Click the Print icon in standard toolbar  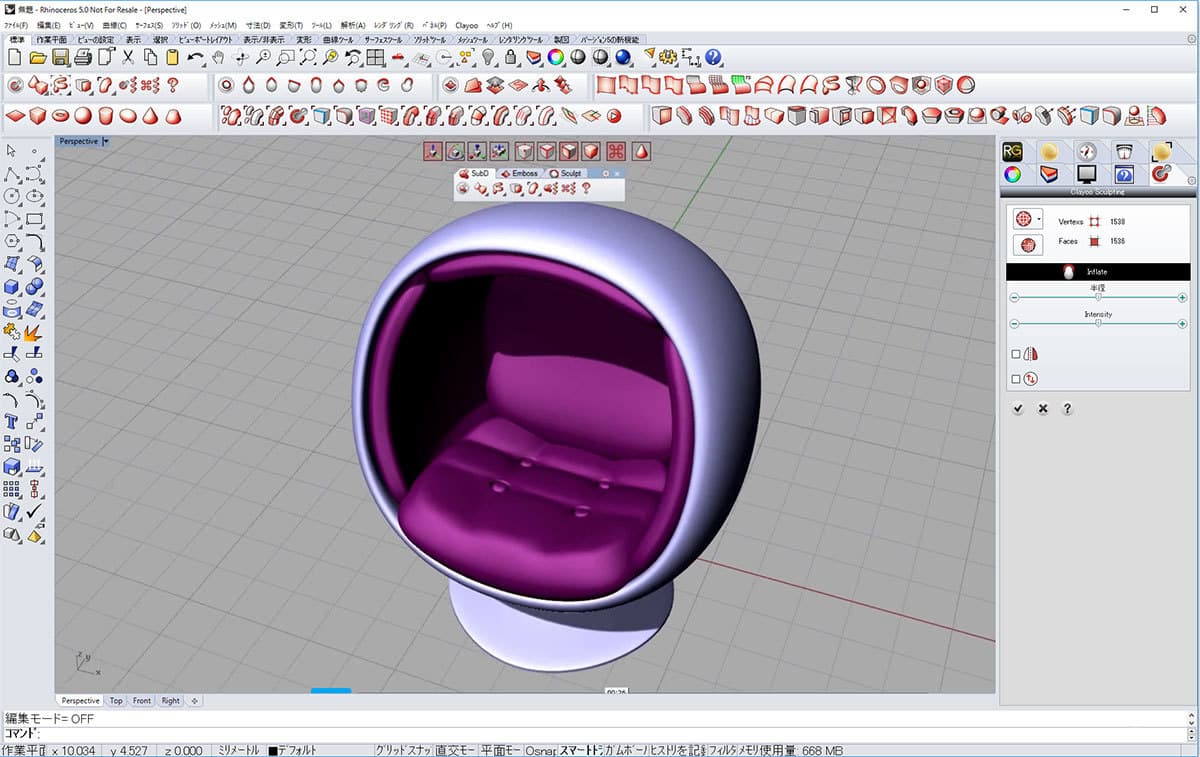83,57
